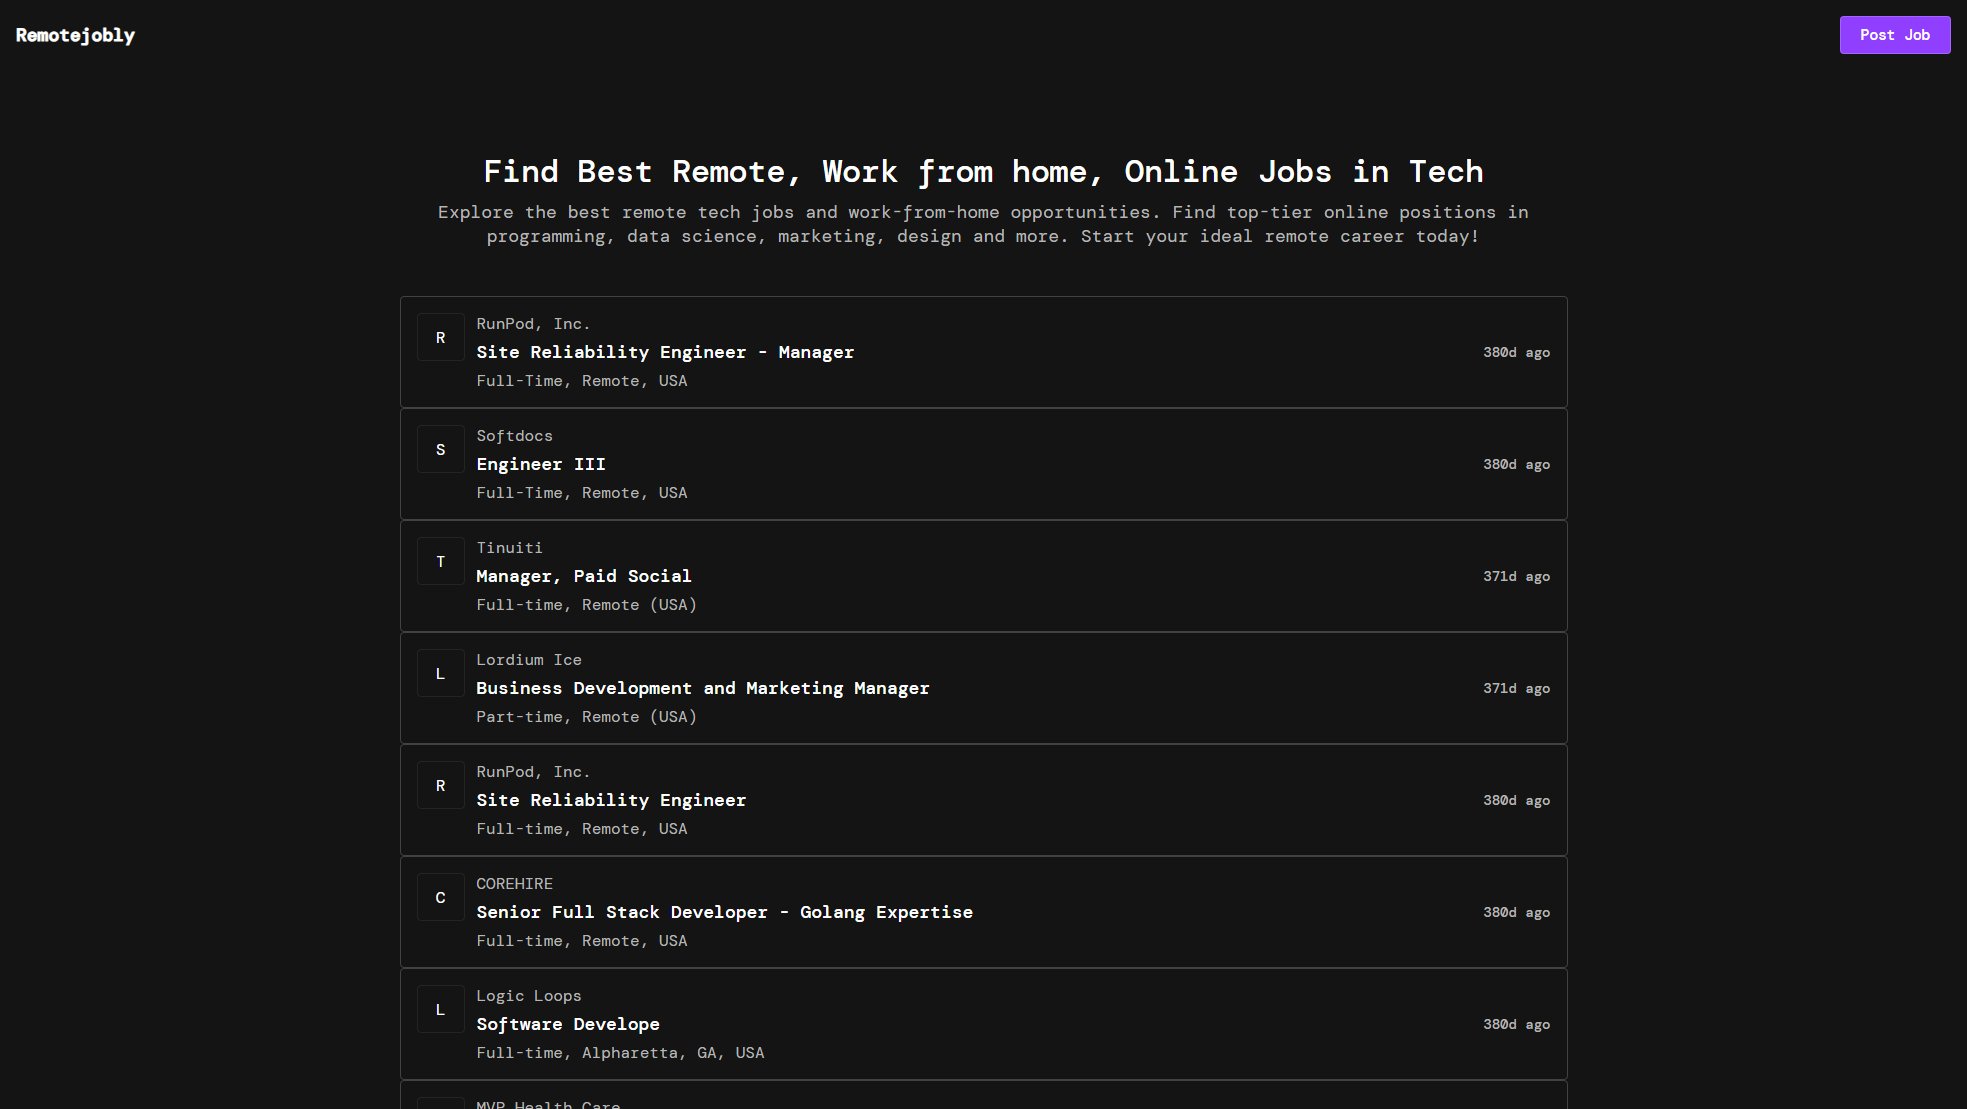Open the Engineer III job listing
Viewport: 1967px width, 1109px height.
click(540, 464)
